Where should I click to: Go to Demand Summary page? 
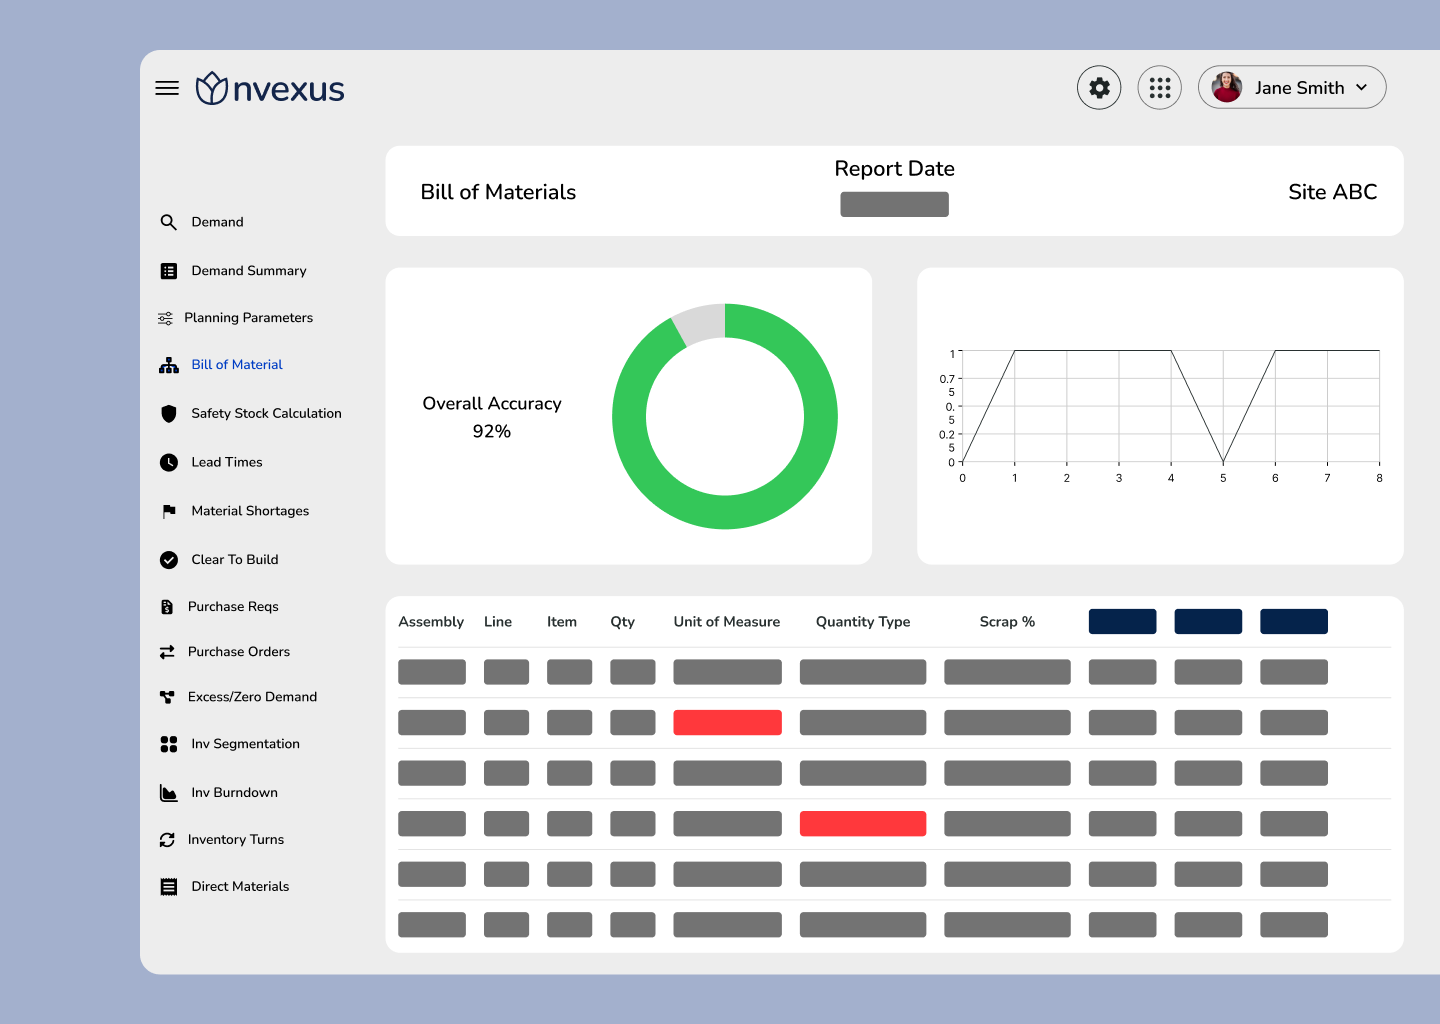249,271
